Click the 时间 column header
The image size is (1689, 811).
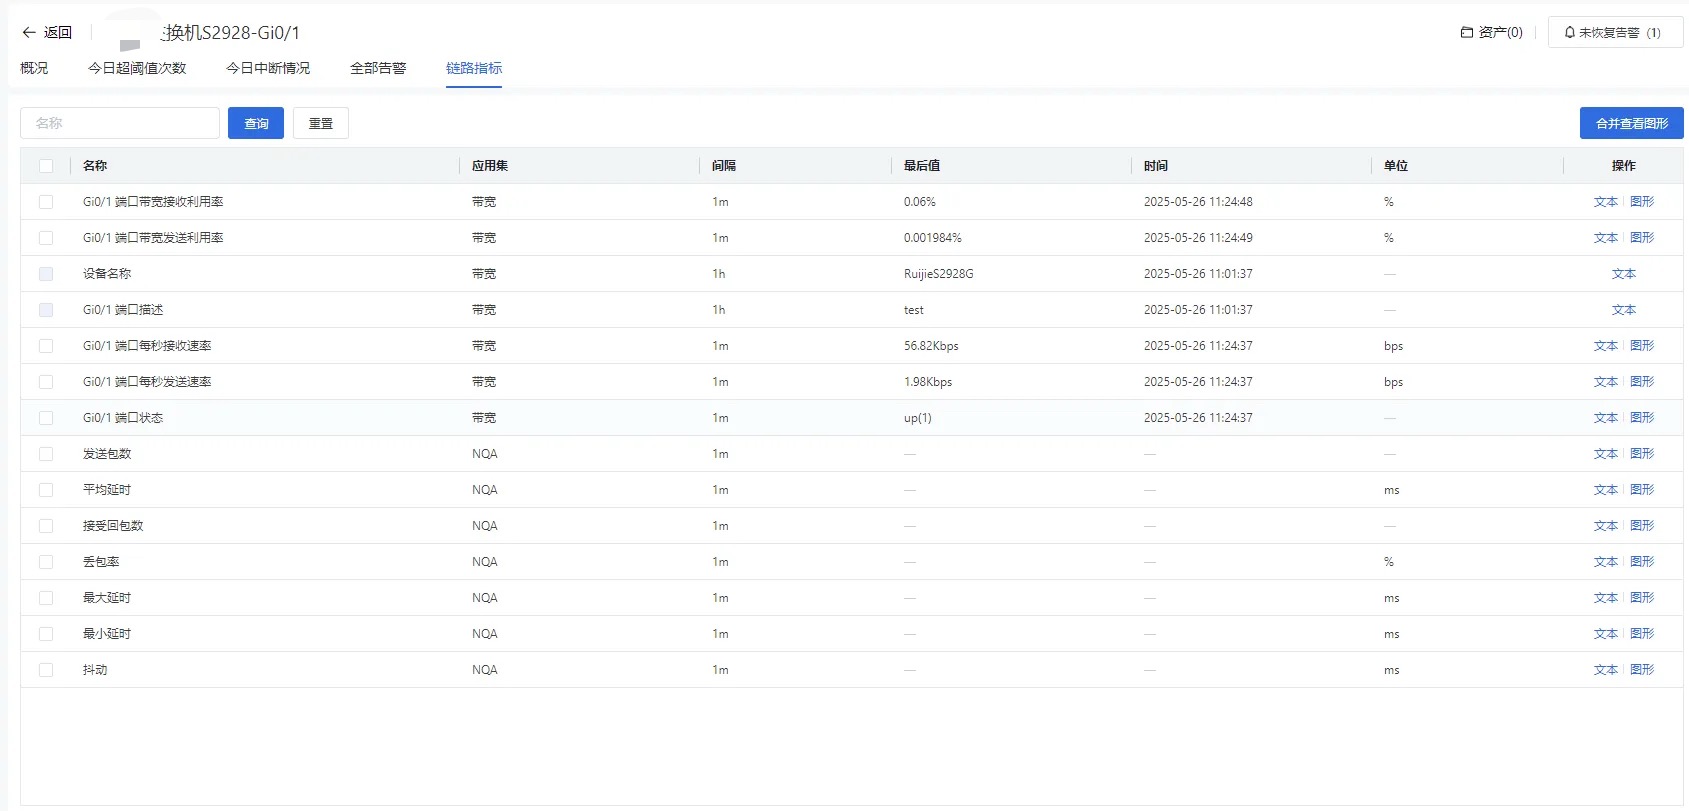[1156, 166]
